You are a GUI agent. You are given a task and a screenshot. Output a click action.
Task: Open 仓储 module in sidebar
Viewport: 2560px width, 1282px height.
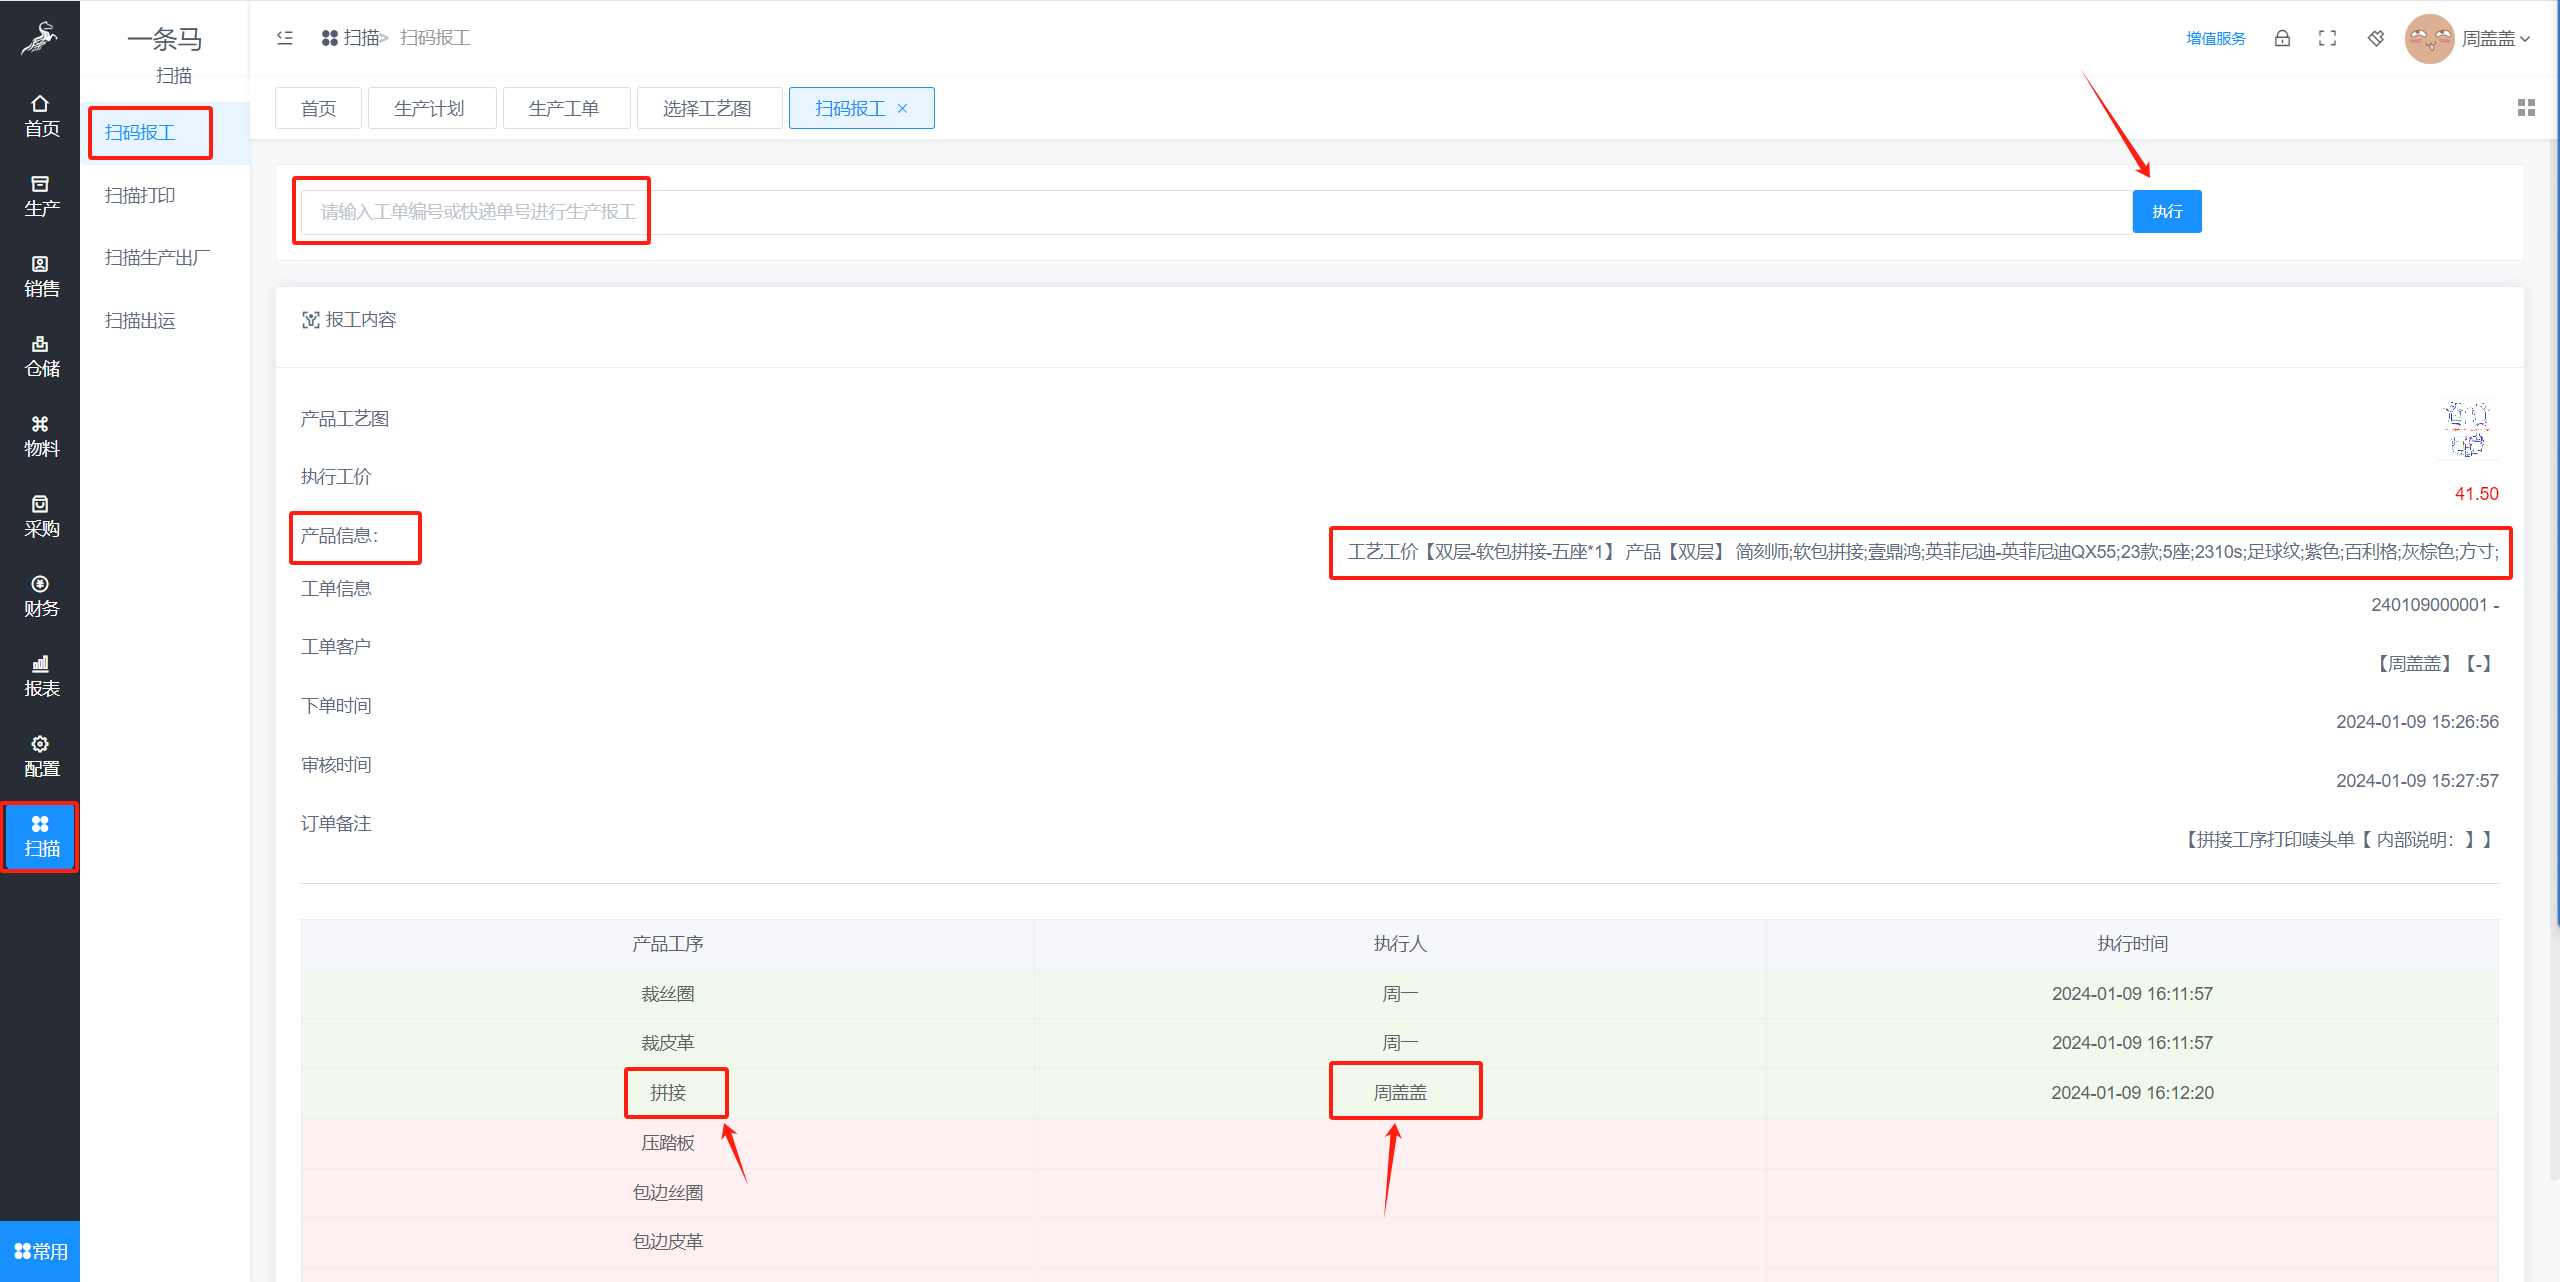[40, 356]
